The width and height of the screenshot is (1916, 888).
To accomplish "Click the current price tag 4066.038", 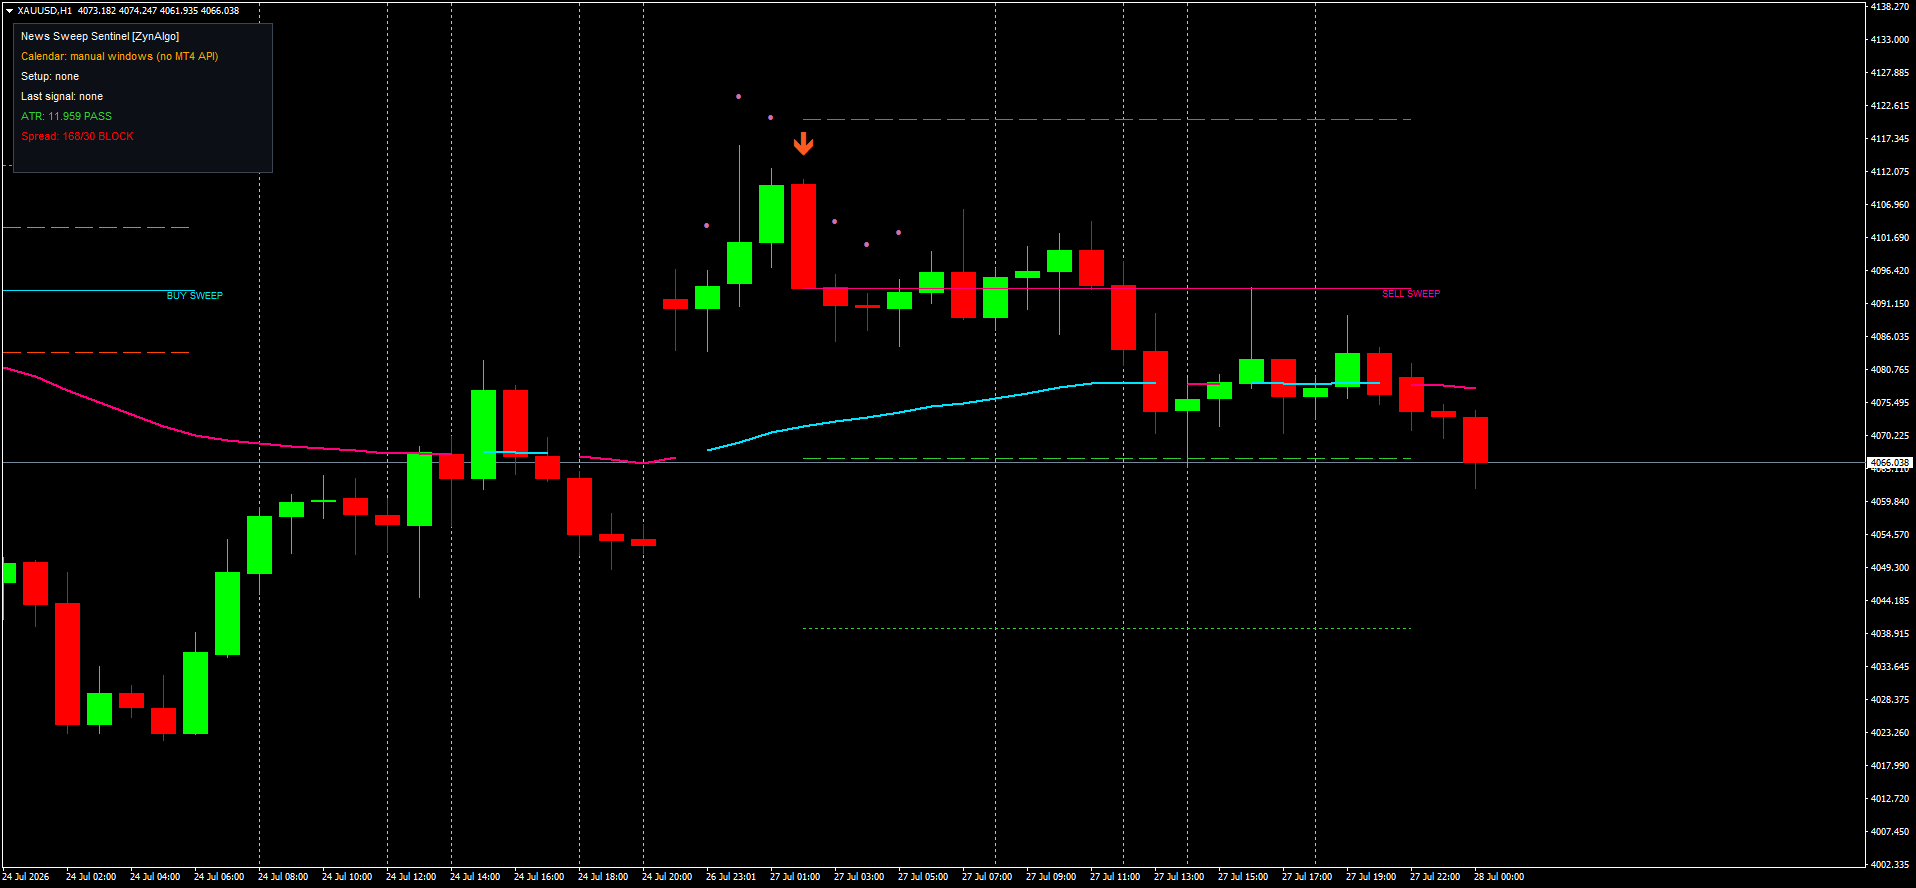I will (x=1889, y=463).
